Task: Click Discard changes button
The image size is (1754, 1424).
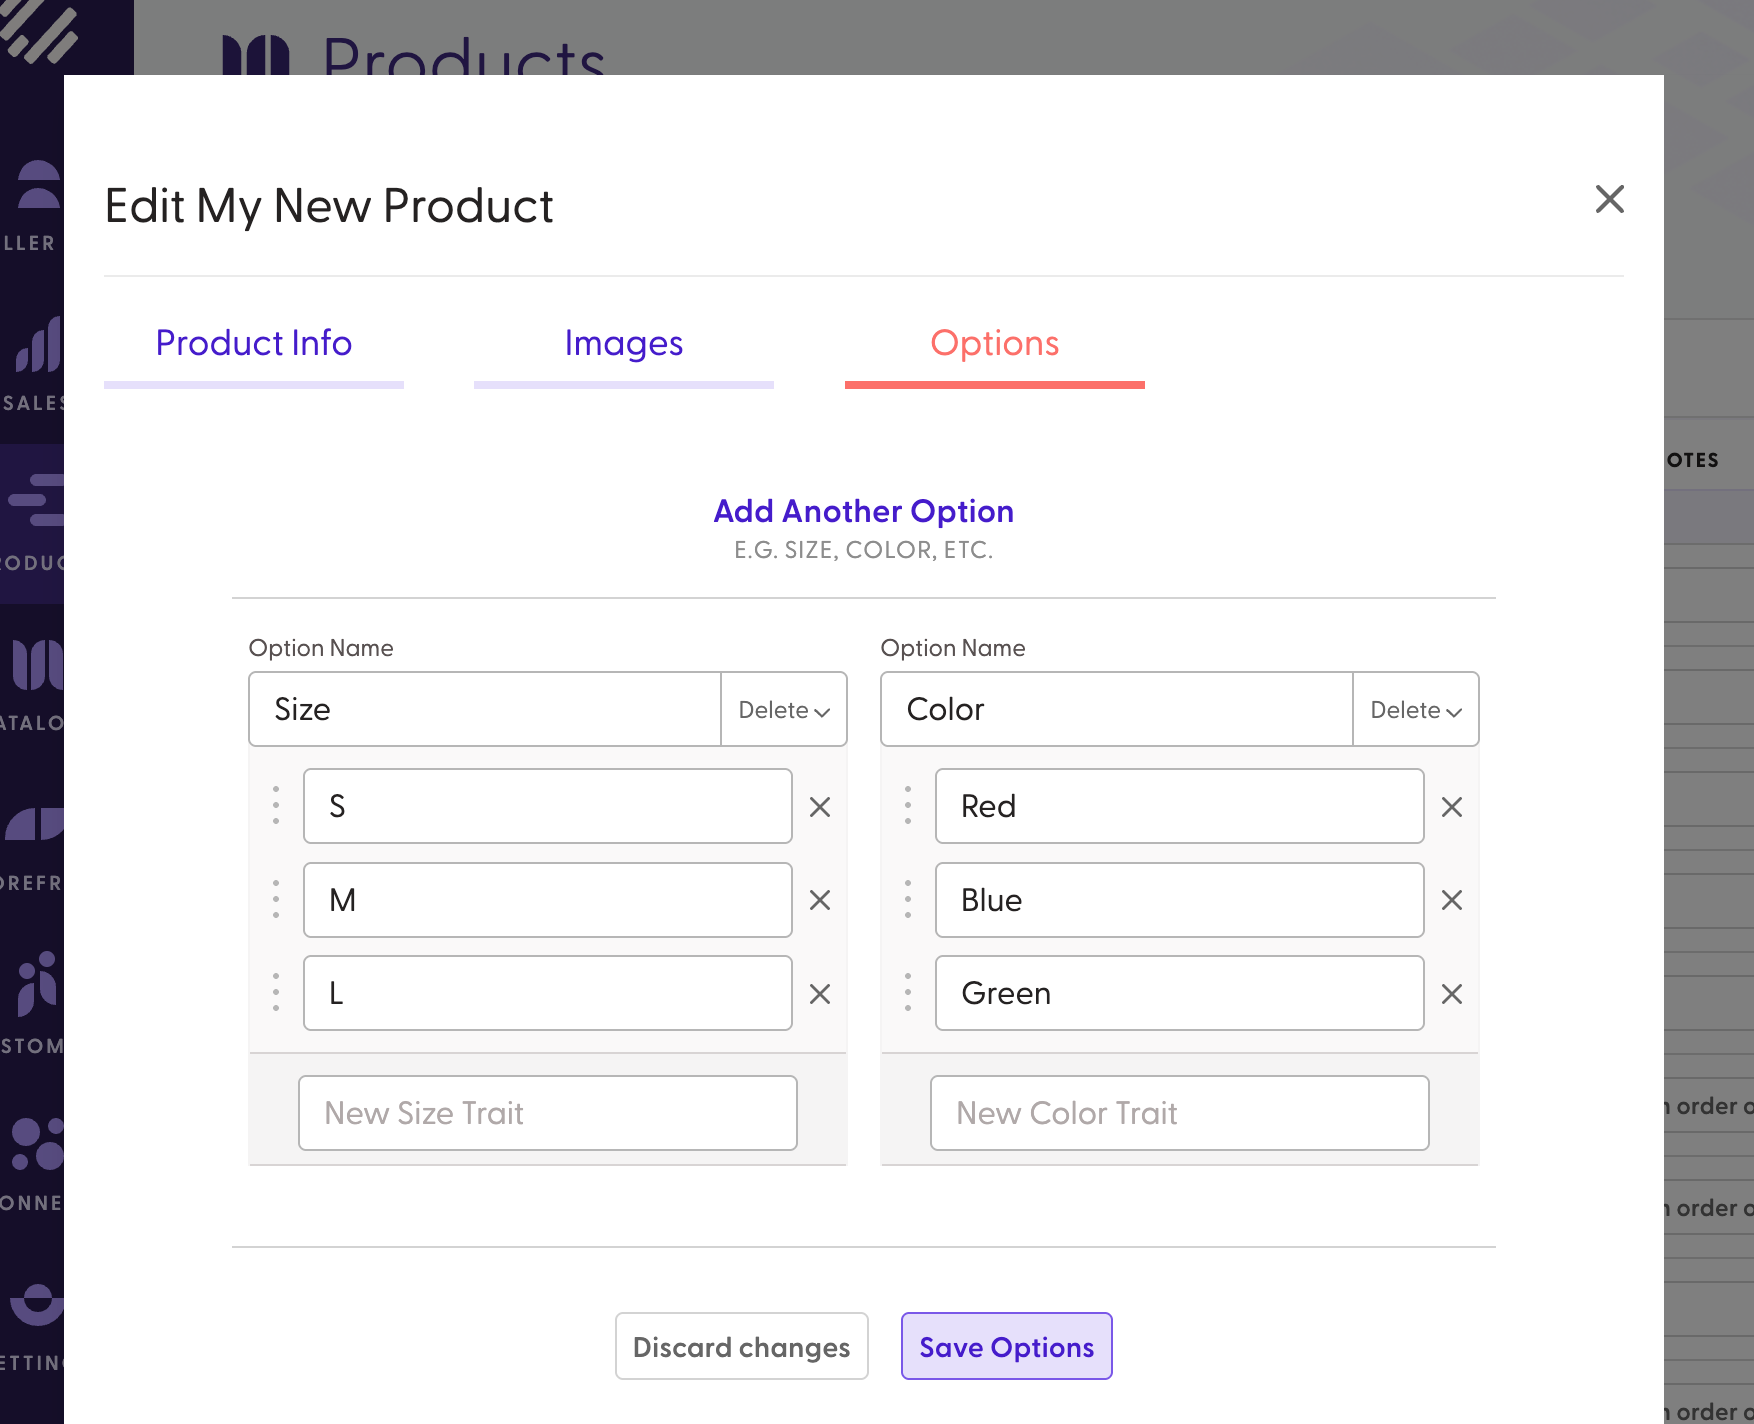Action: click(741, 1347)
